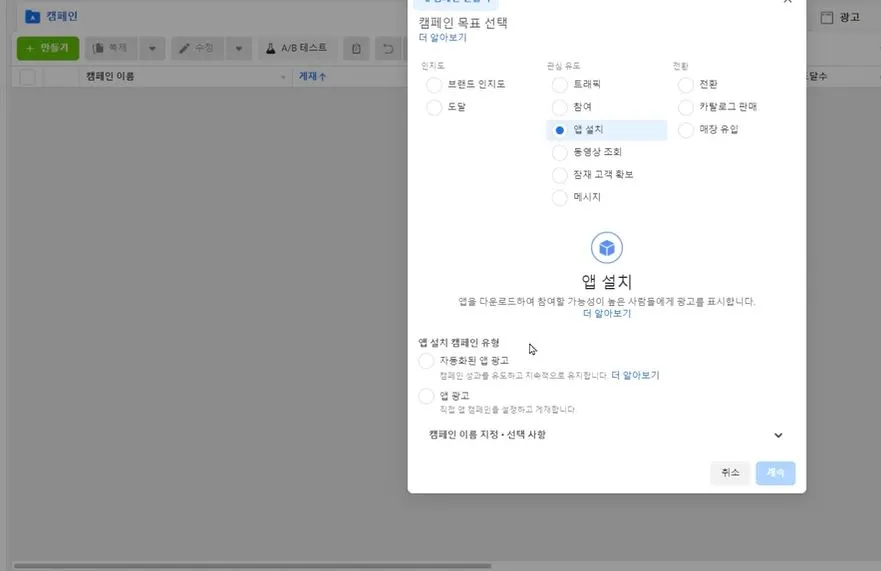
Task: Open the dropdown arrow next to 복제
Action: tap(152, 48)
